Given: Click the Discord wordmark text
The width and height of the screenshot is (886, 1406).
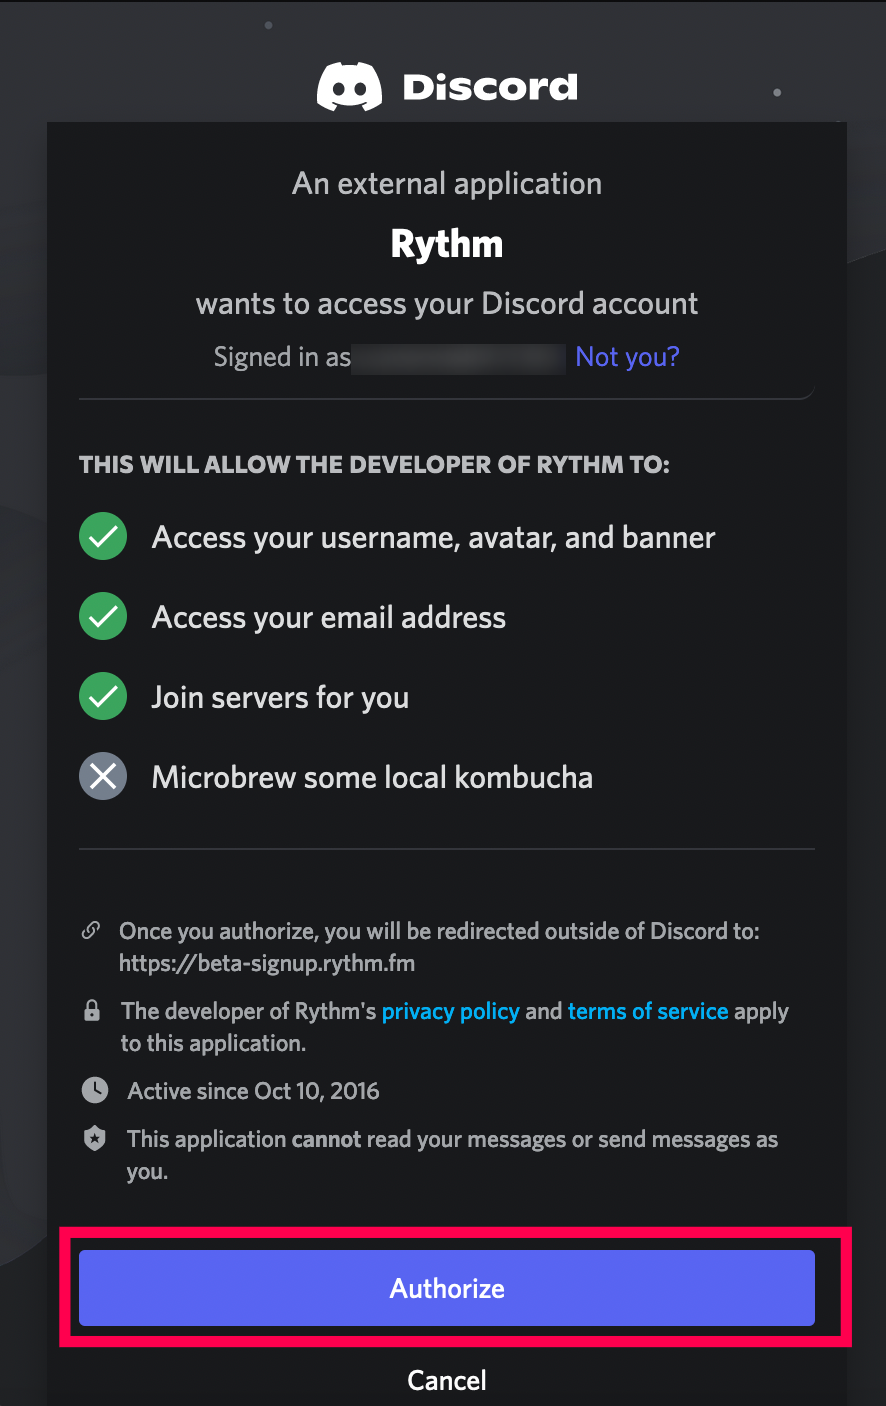Looking at the screenshot, I should pos(490,87).
